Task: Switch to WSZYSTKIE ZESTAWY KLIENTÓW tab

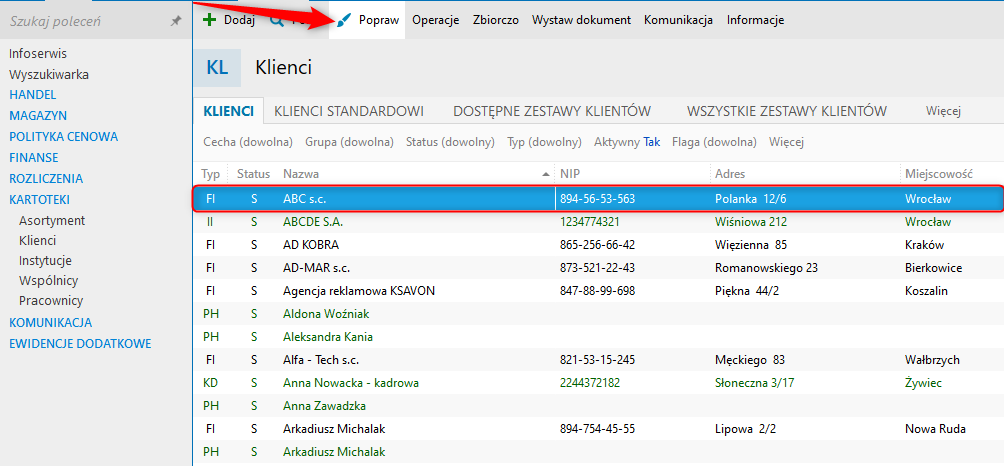Action: 787,111
